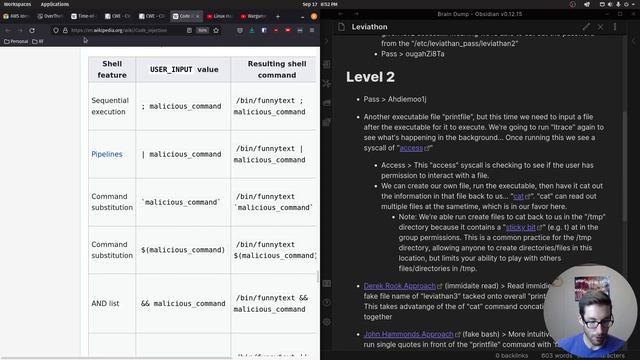Screen dimensions: 640x360
Task: Follow the "sticky bit" external link
Action: (520, 227)
